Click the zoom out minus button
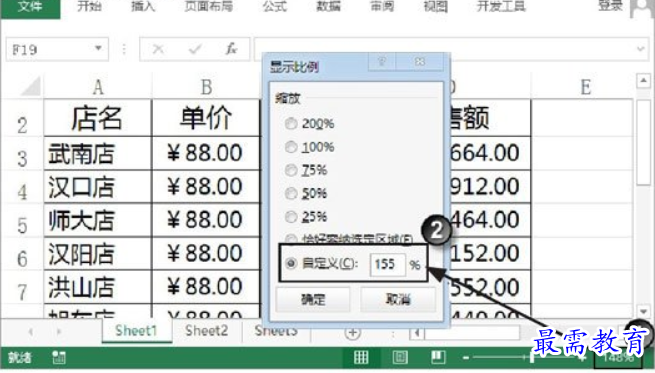Screen dimensions: 655x373 [466, 358]
